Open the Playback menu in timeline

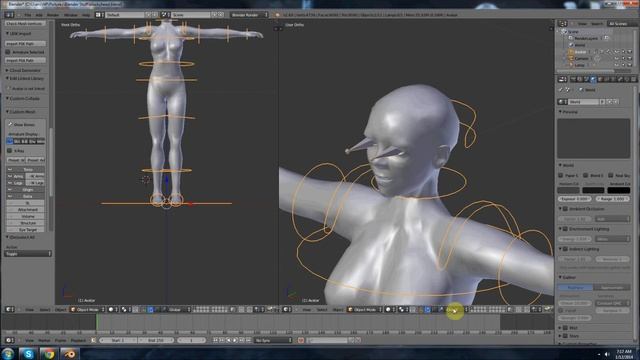click(78, 340)
